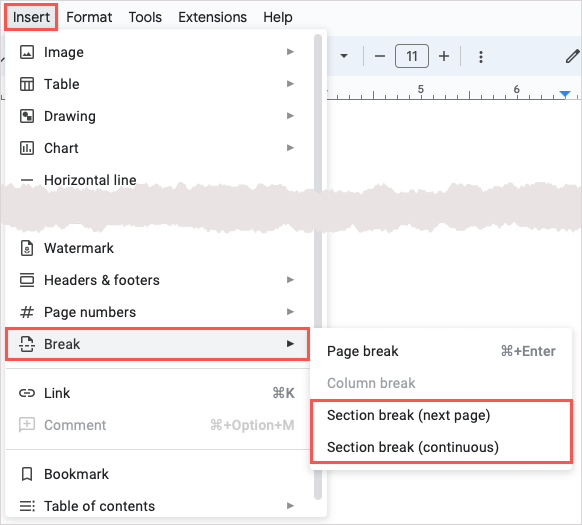Click the Chart icon in menu

click(x=27, y=148)
